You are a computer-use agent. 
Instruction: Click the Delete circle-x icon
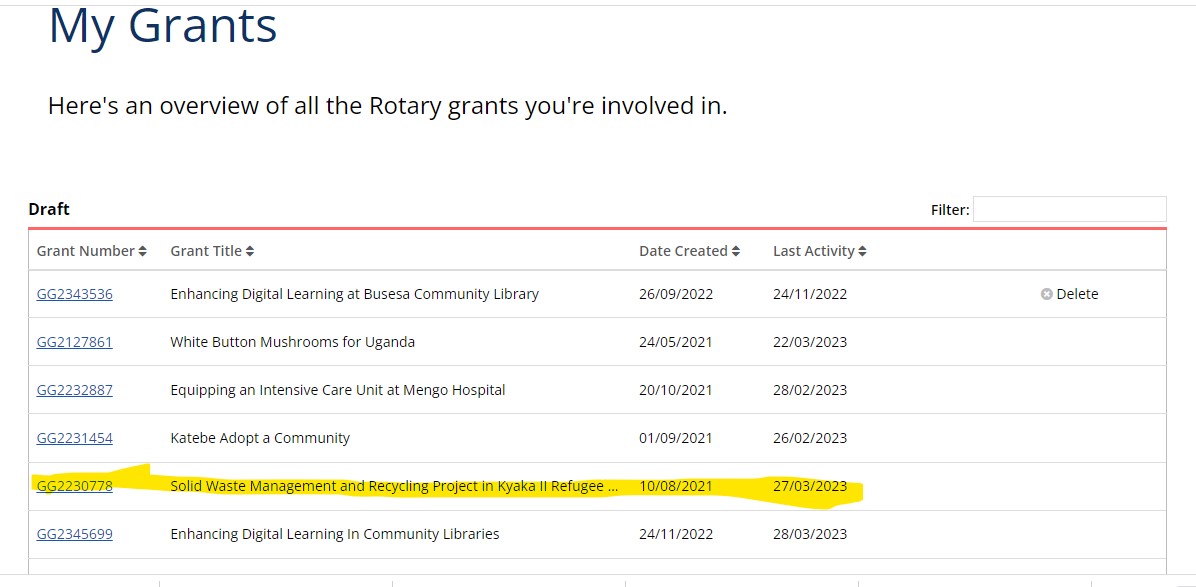1046,294
